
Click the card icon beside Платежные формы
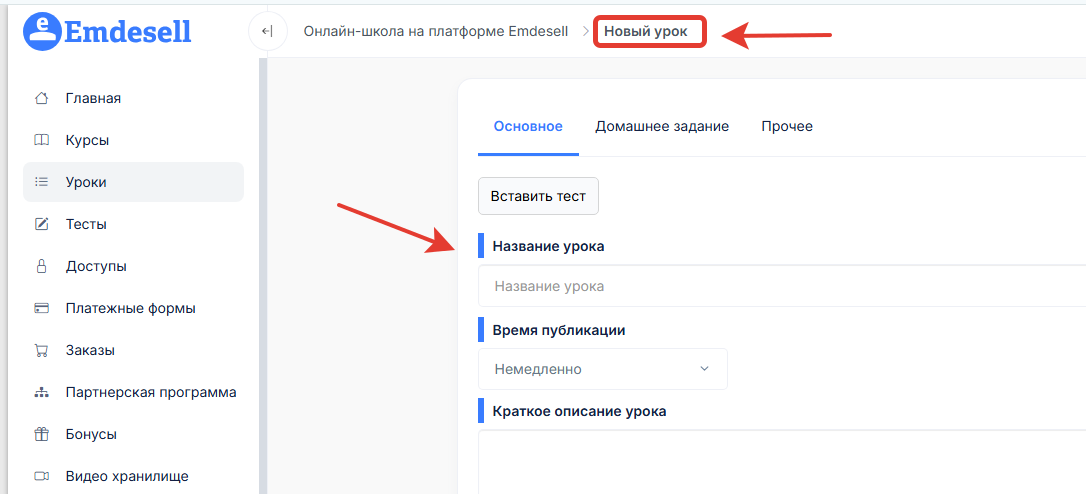tap(42, 308)
